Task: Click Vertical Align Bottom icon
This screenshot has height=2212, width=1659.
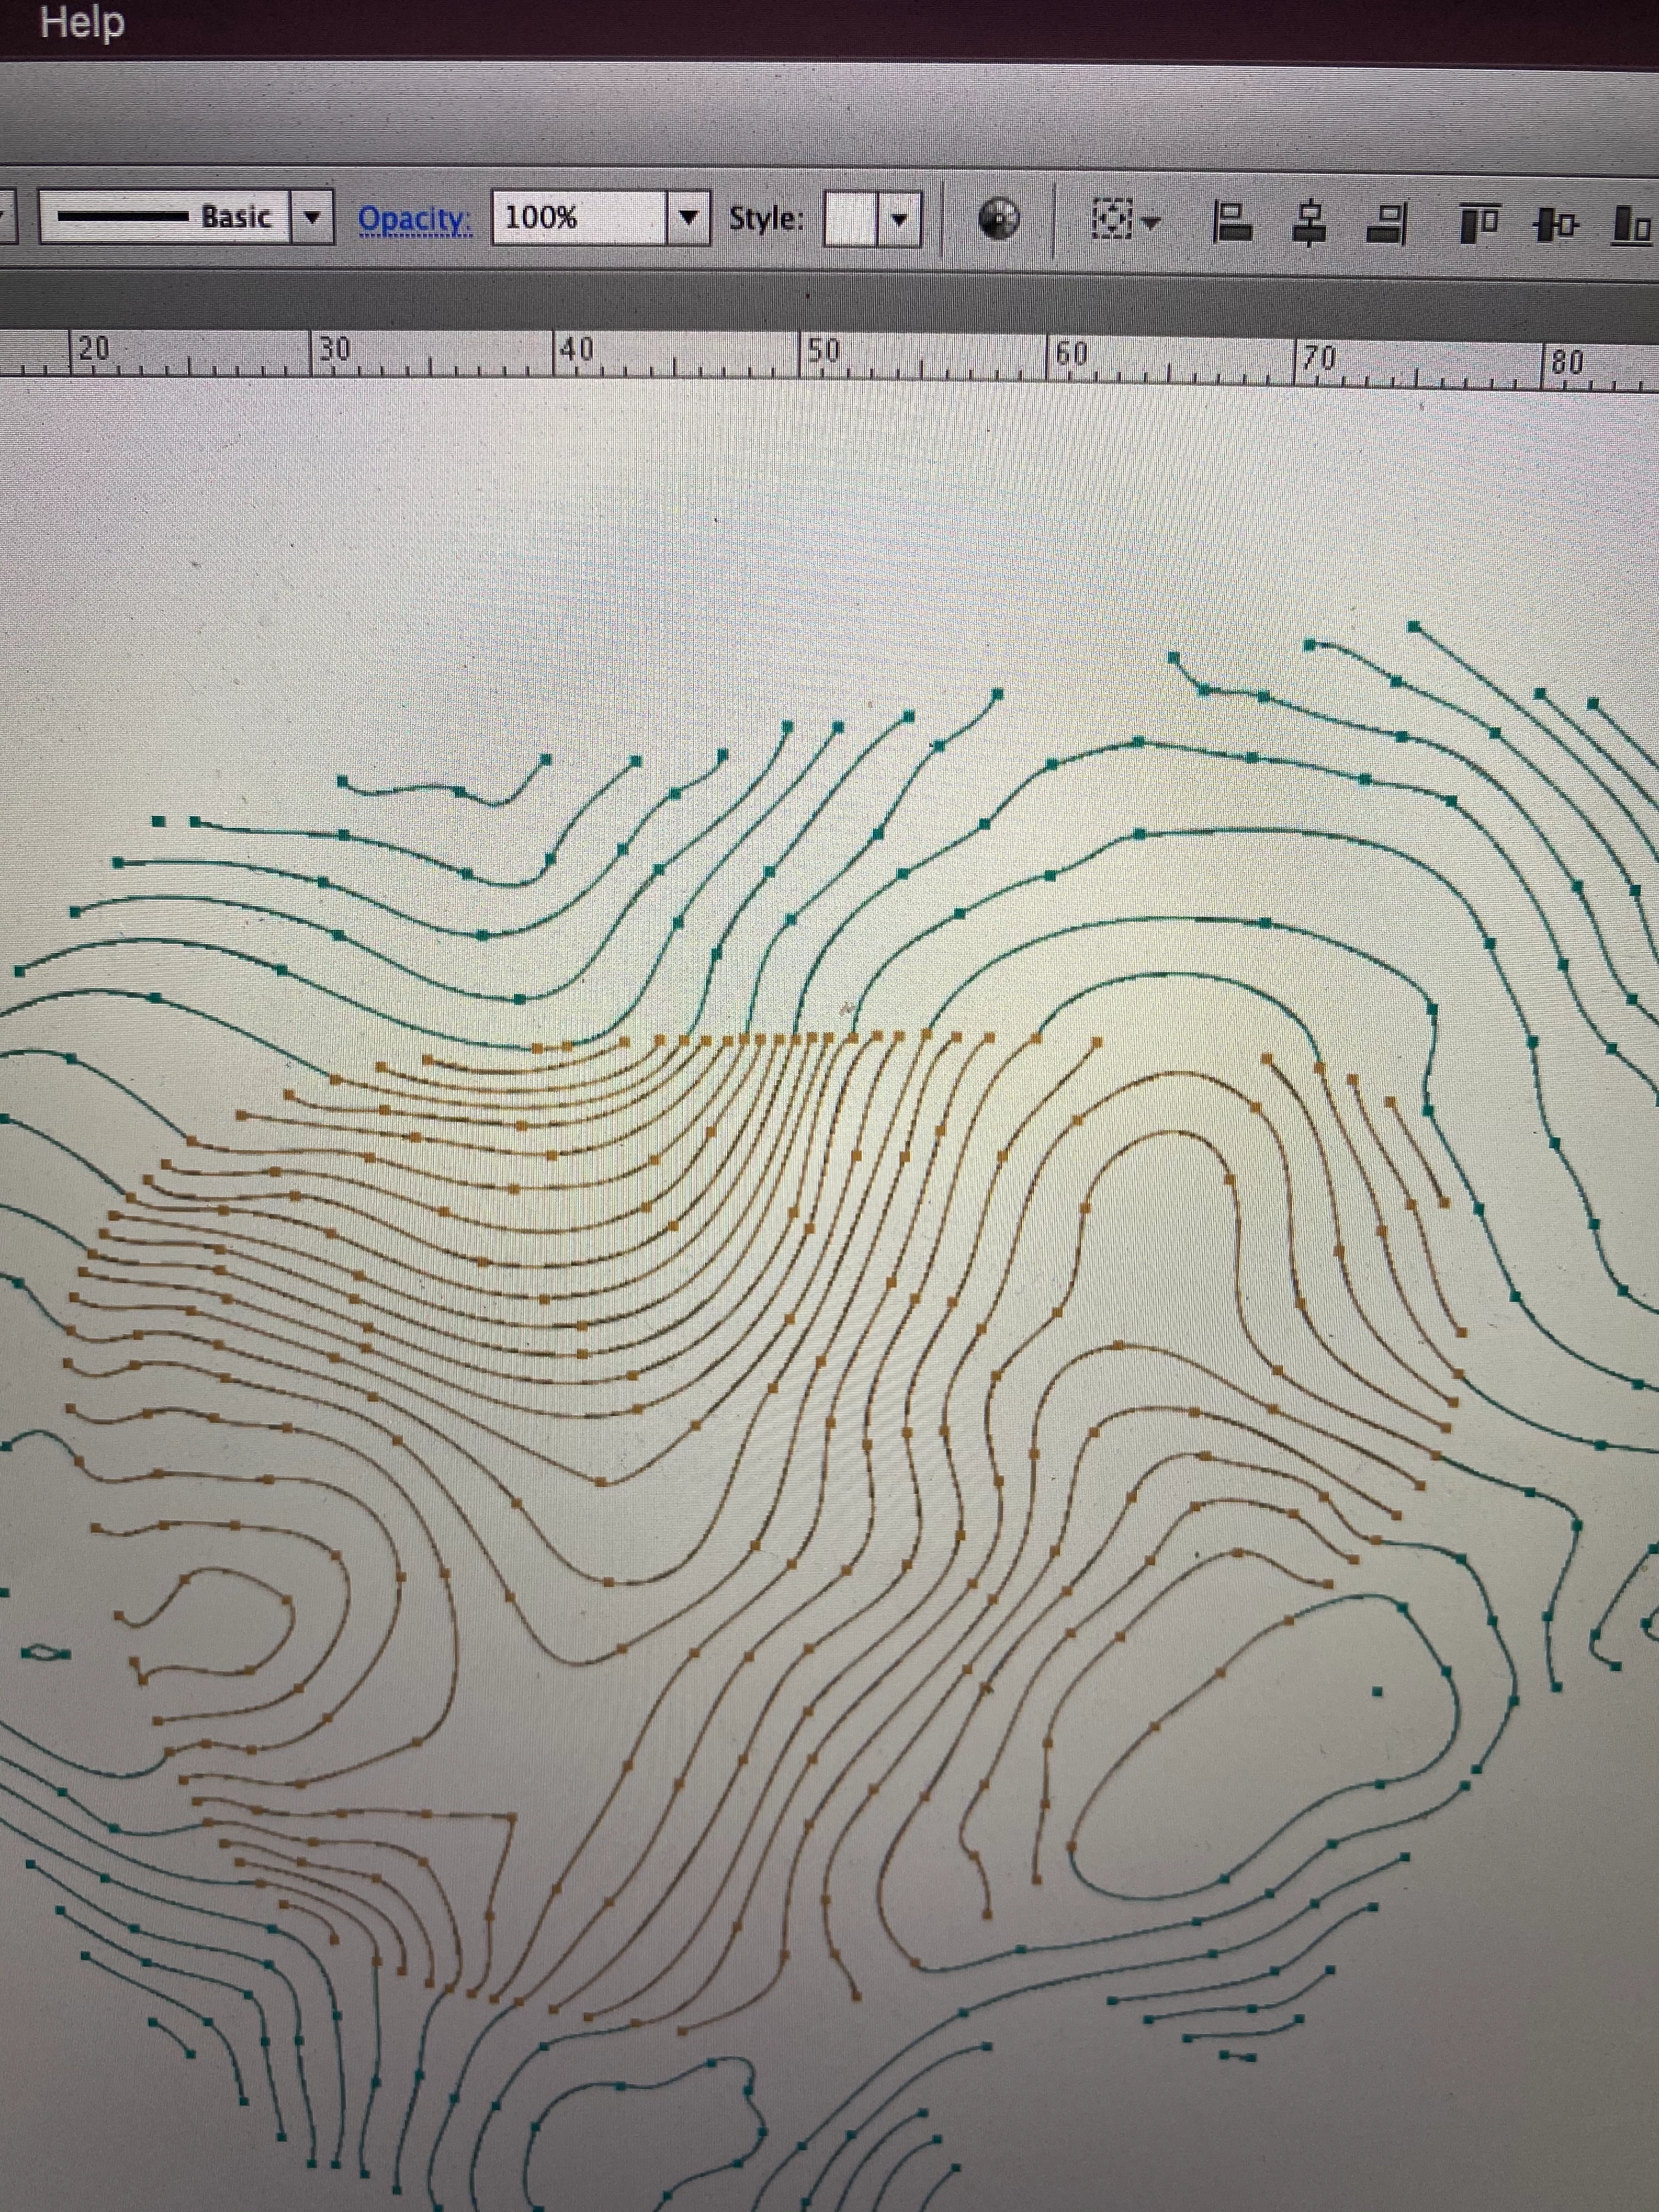Action: pos(1632,226)
